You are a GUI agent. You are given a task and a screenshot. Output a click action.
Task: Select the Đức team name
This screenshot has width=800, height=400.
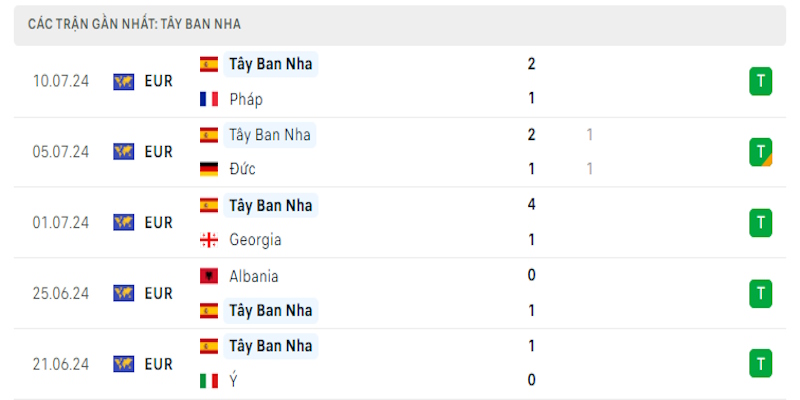242,169
